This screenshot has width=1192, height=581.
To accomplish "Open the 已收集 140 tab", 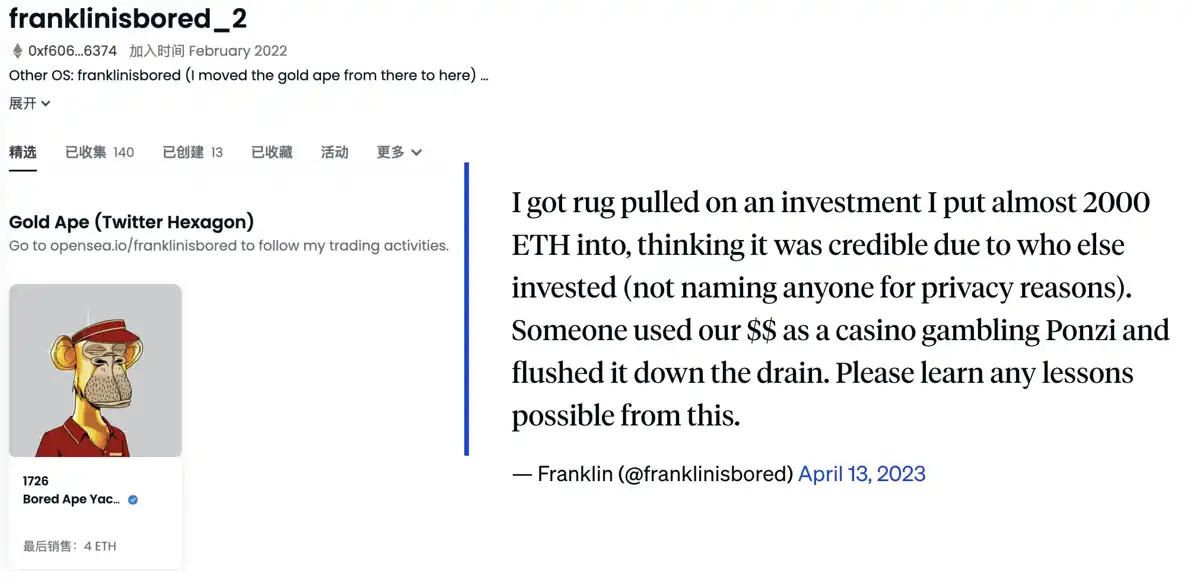I will tap(99, 152).
